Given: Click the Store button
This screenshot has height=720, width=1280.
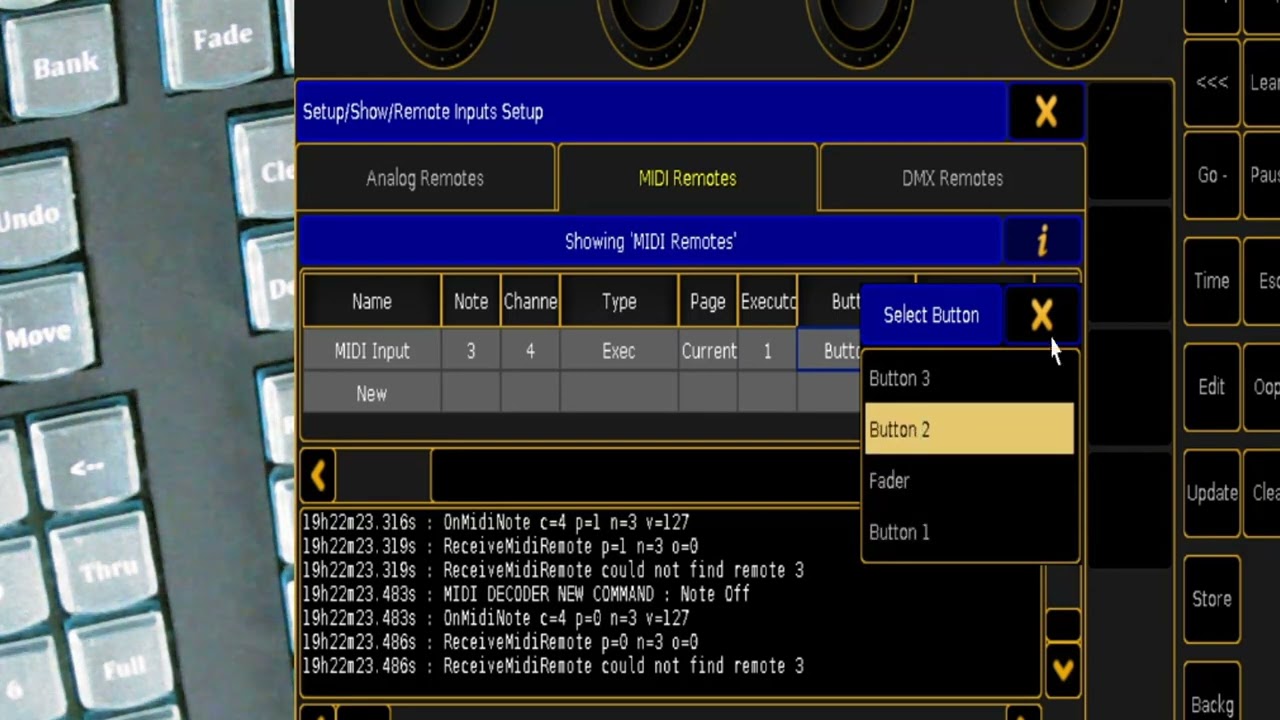Looking at the screenshot, I should (1212, 599).
